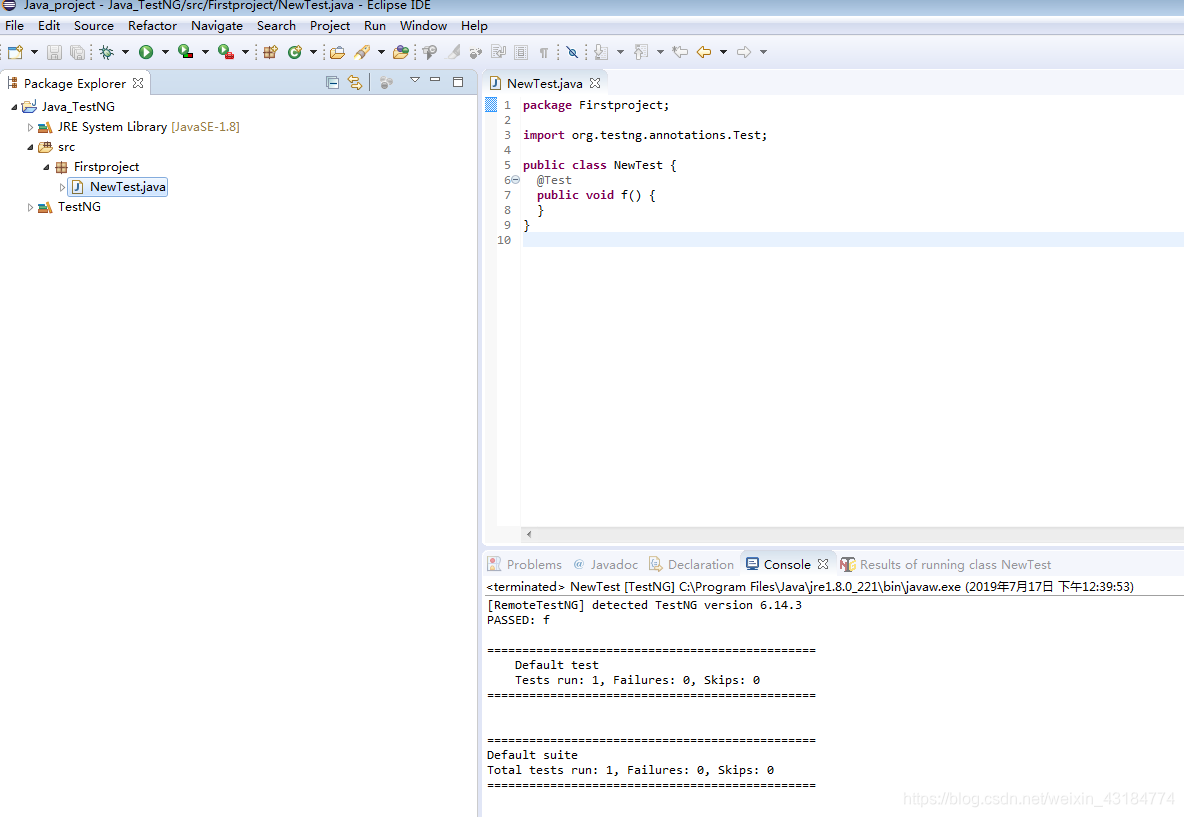Click the Last Edit Location icon
Screen dimensions: 1184x817
[x=680, y=52]
